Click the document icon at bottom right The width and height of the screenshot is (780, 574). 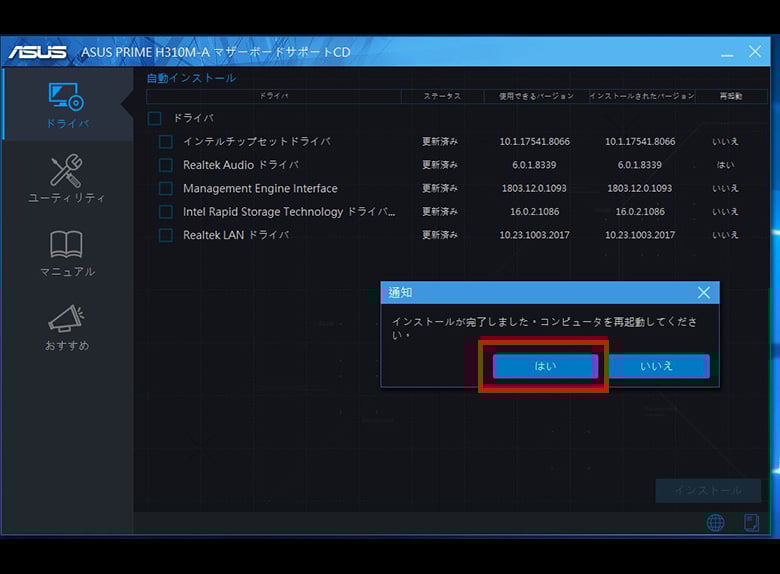point(751,523)
